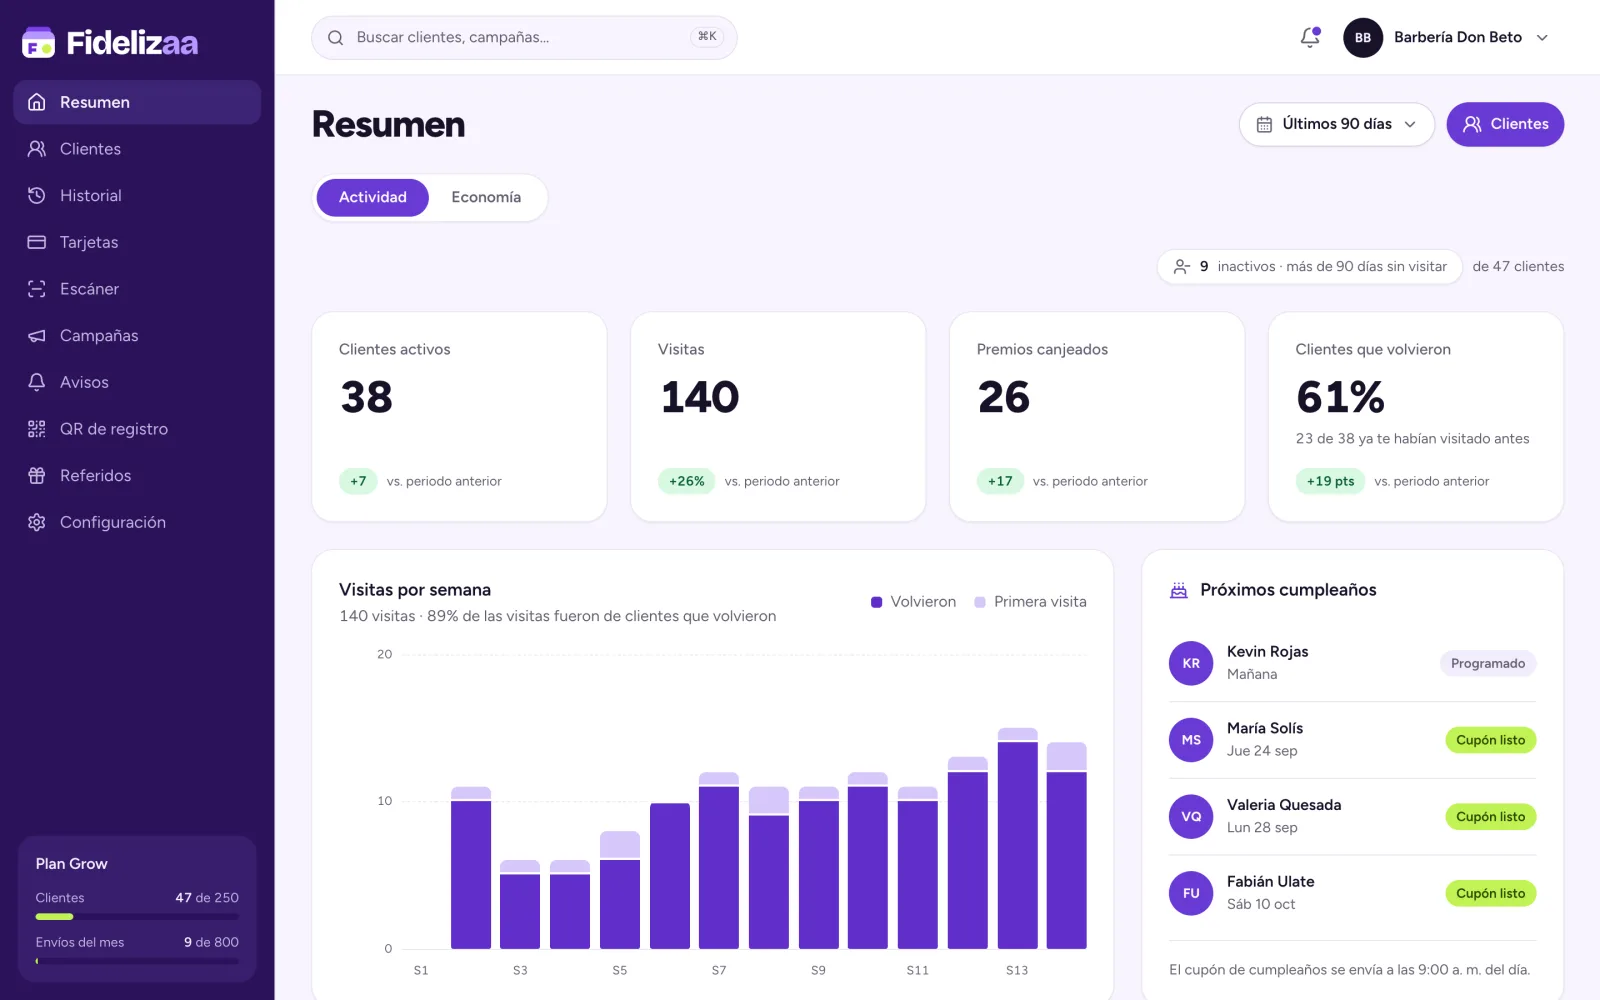Click the BB account avatar

tap(1363, 38)
